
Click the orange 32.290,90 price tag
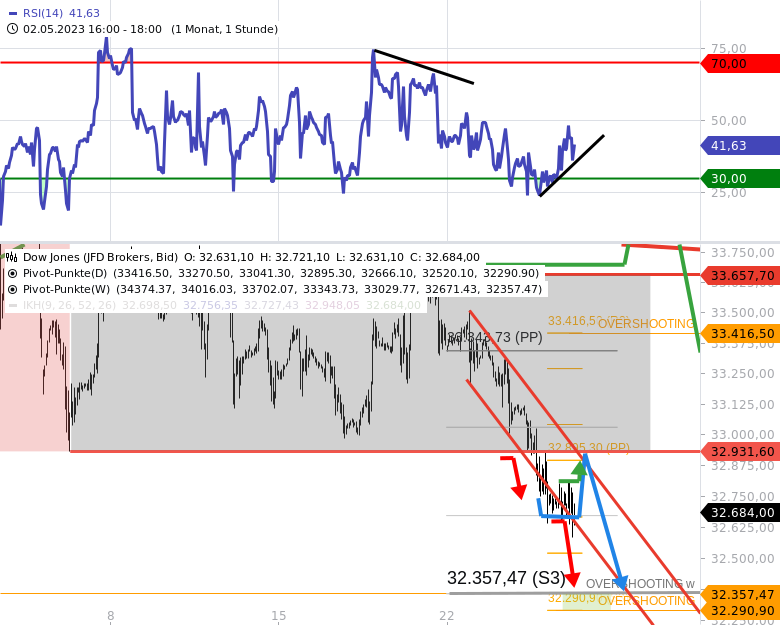click(x=740, y=611)
